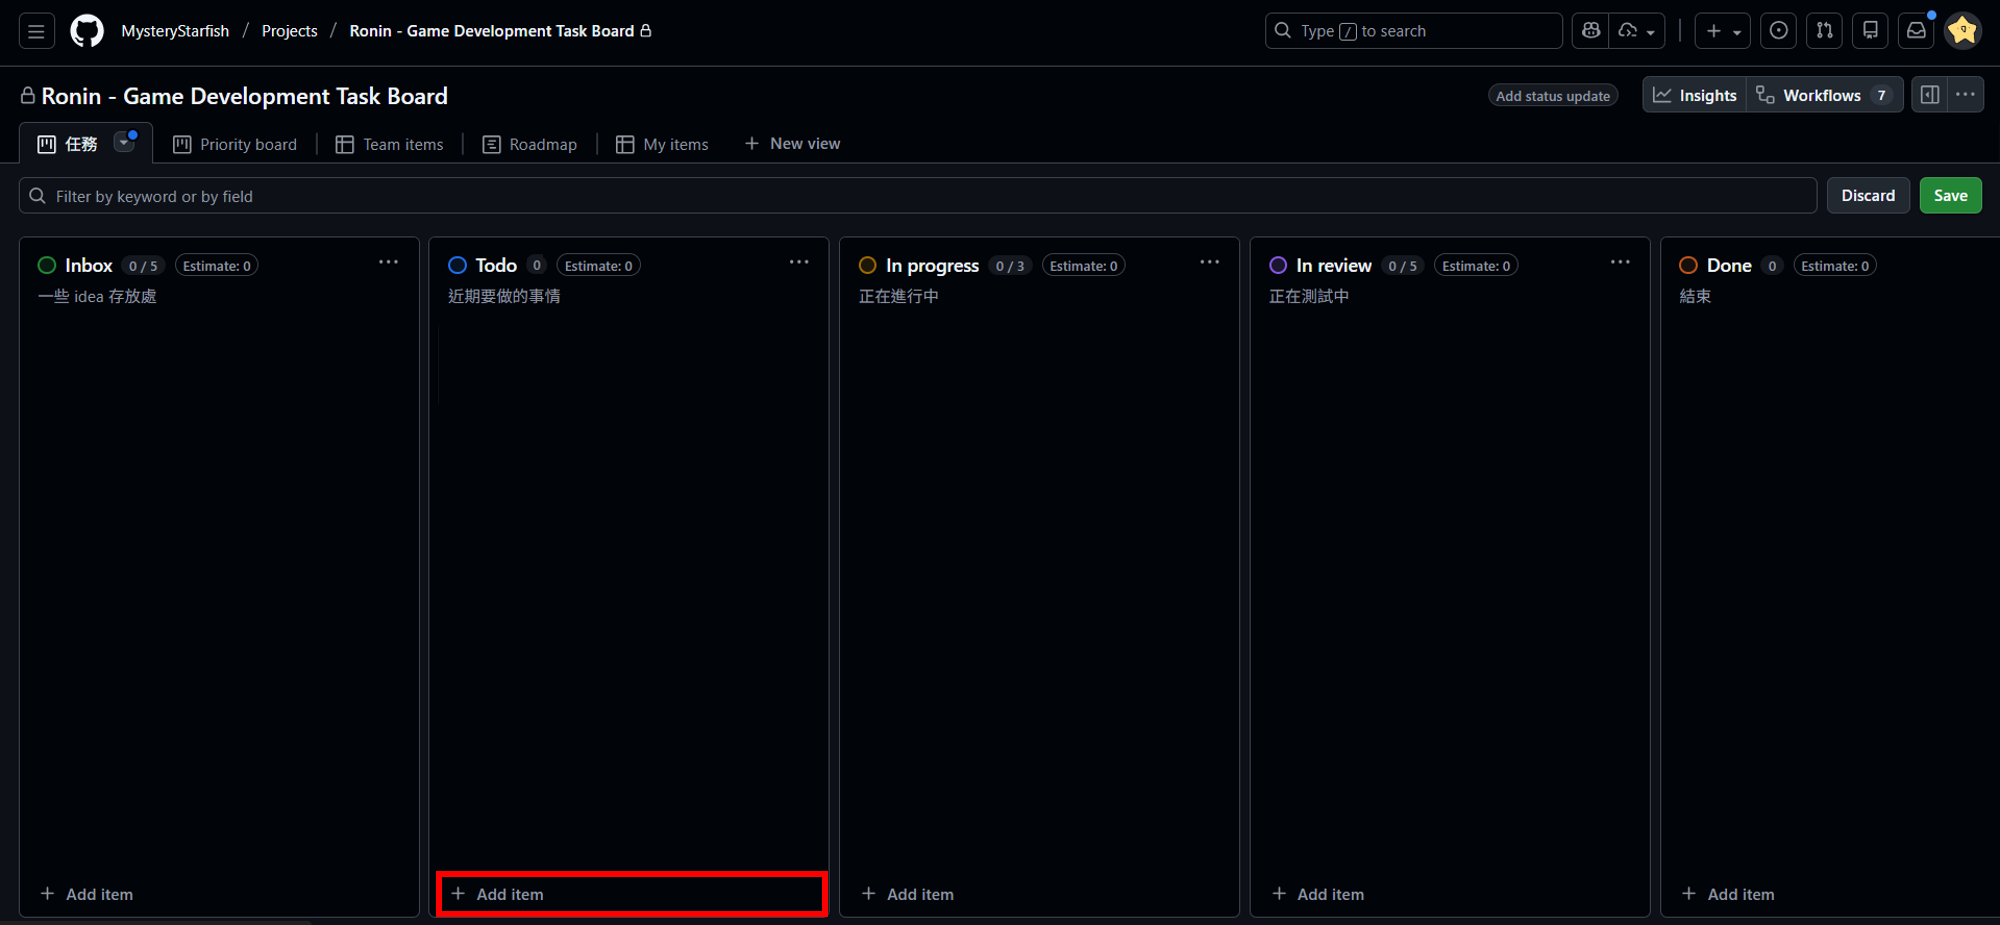Switch to the Priority board tab
This screenshot has width=2000, height=925.
pyautogui.click(x=236, y=144)
